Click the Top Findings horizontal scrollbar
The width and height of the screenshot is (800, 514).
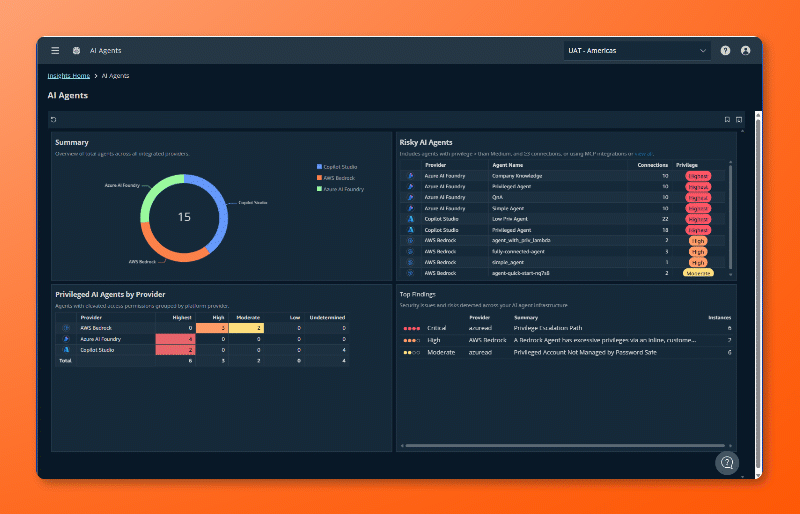click(x=565, y=446)
